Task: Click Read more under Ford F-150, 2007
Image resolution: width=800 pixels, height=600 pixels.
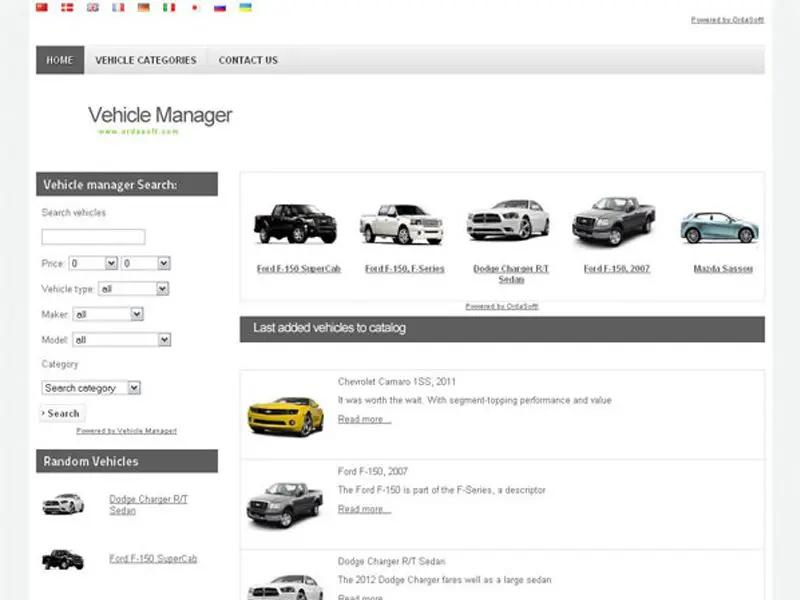Action: click(x=364, y=509)
